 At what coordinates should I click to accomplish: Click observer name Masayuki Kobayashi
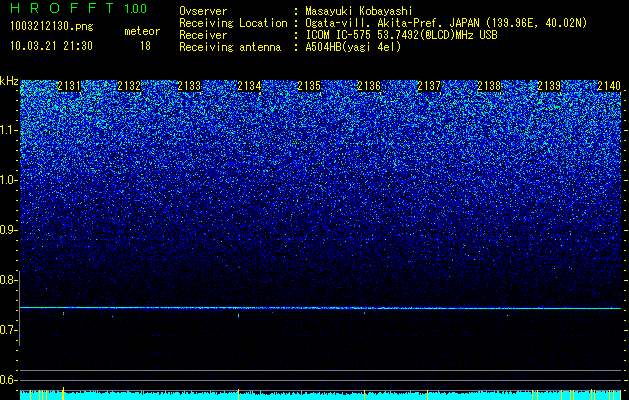click(x=359, y=12)
